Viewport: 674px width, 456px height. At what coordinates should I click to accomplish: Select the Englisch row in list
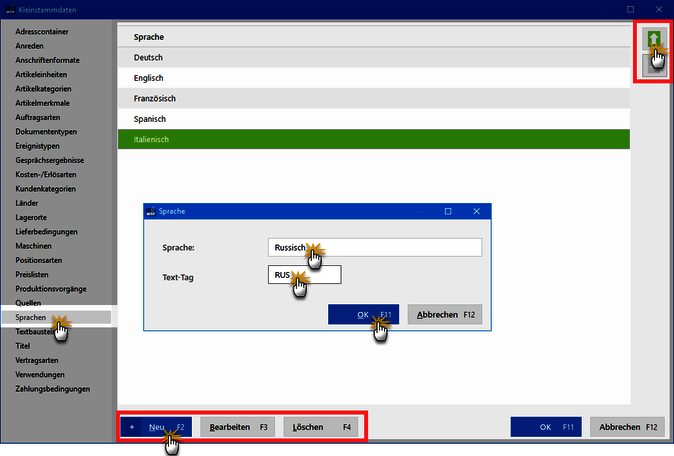point(374,78)
